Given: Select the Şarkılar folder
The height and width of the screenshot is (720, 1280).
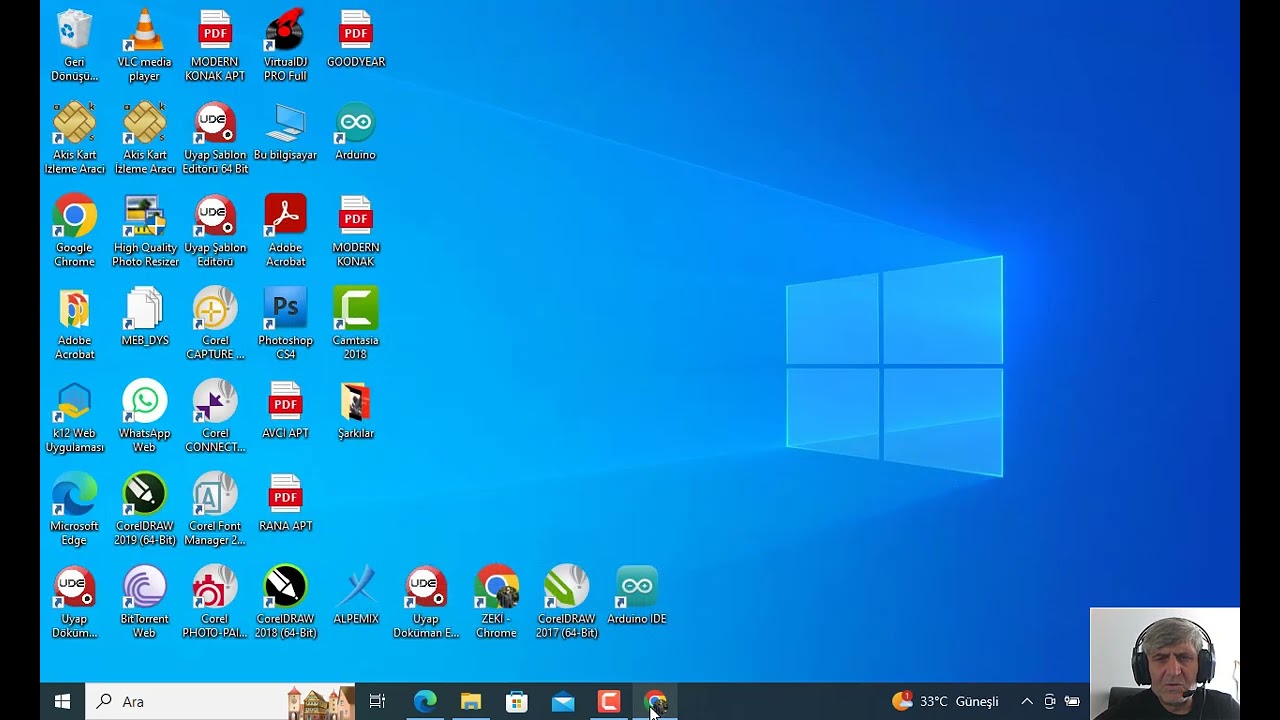Looking at the screenshot, I should pyautogui.click(x=356, y=411).
